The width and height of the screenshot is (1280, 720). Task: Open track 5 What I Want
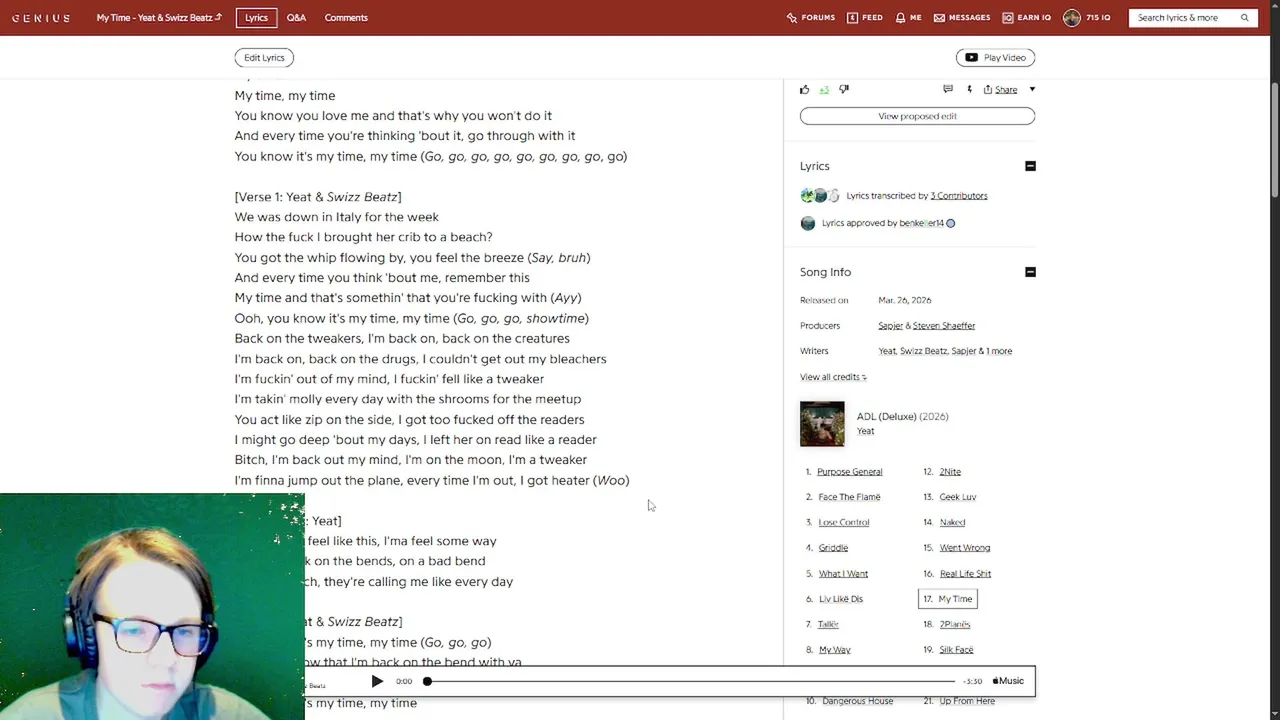(843, 574)
